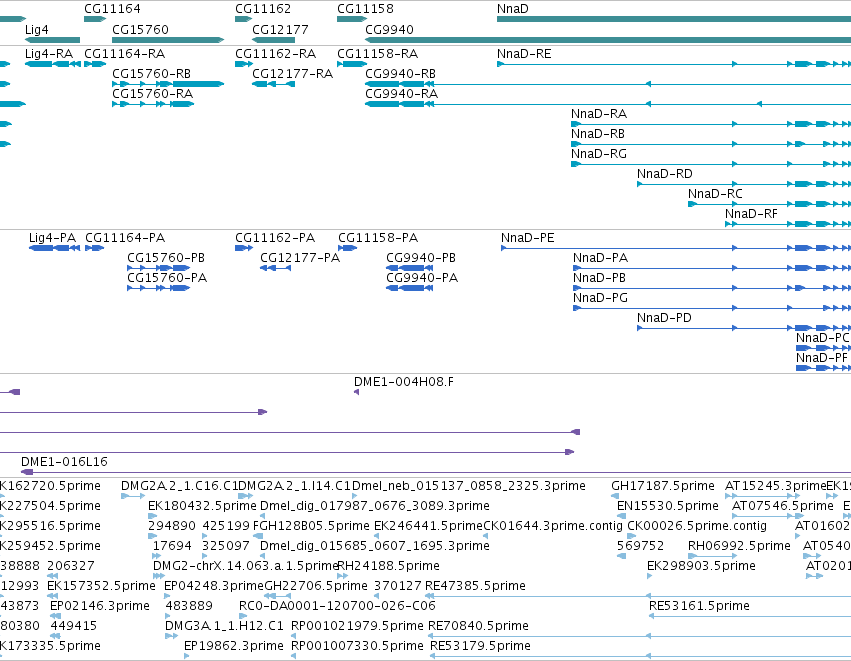Click the DME1-004H08.F clone label
The width and height of the screenshot is (851, 661).
point(404,382)
